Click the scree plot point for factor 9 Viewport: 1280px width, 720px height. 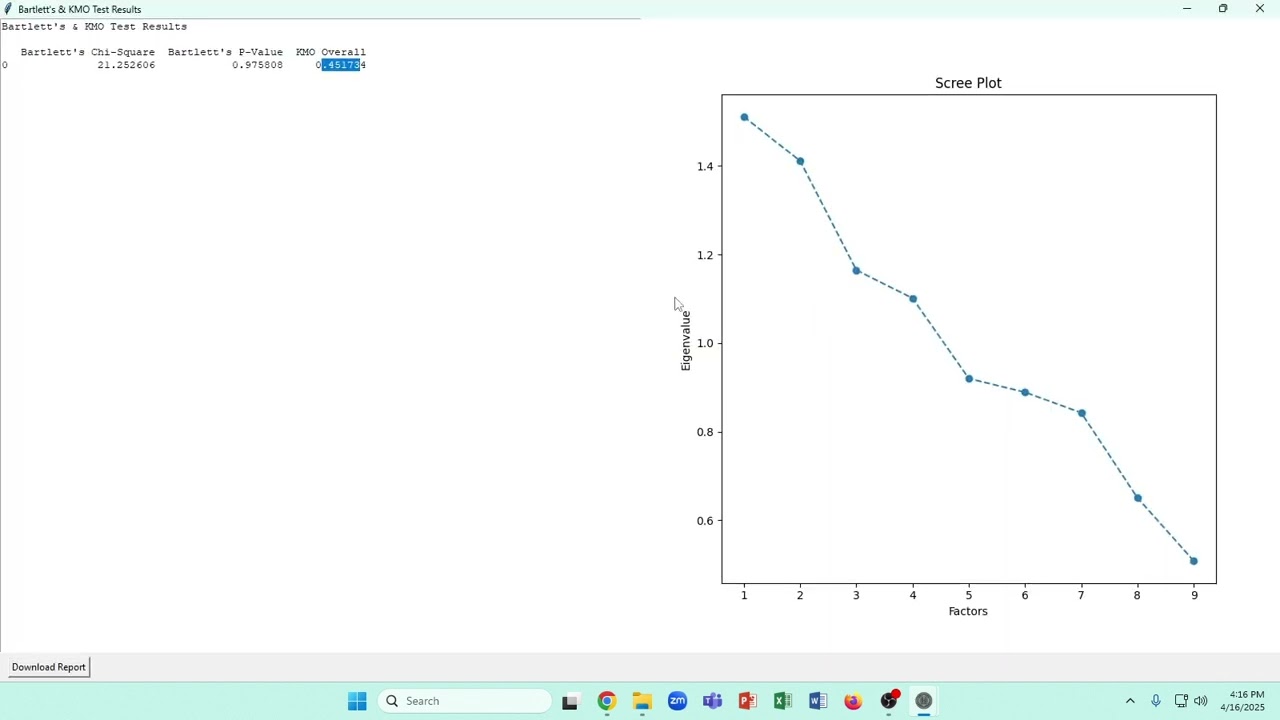point(1194,561)
